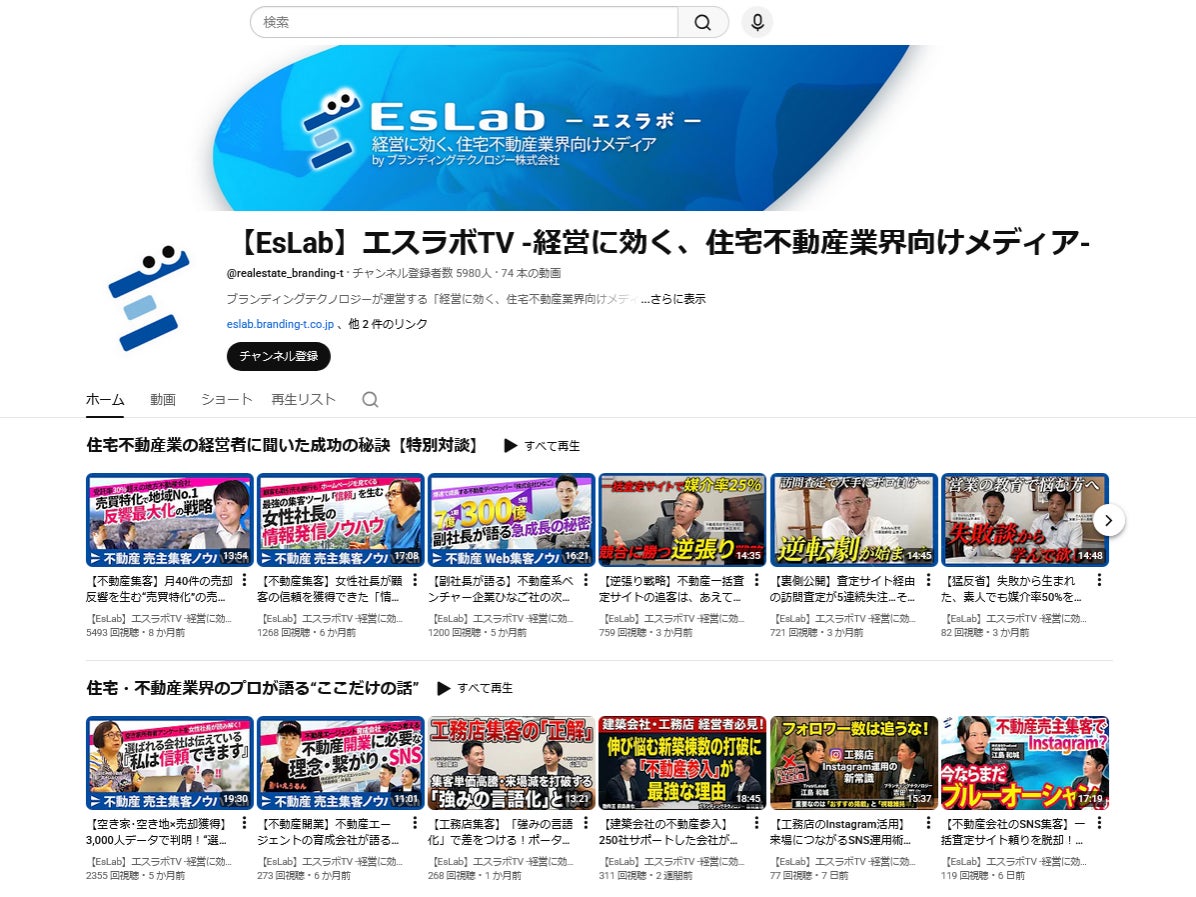Select the ホーム tab
The height and width of the screenshot is (897, 1196).
pos(104,400)
